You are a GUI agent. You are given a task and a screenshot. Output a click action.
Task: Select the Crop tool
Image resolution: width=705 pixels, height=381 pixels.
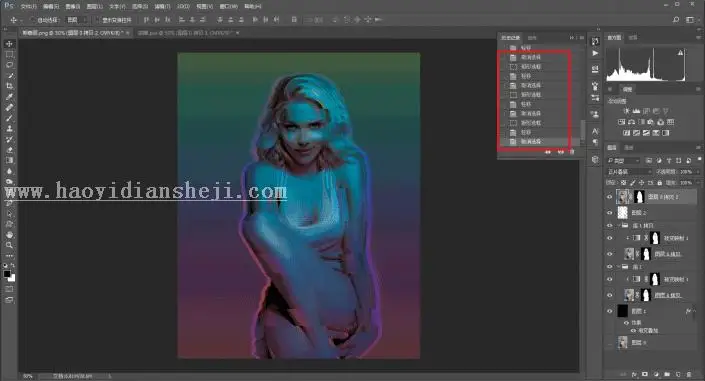pos(9,86)
